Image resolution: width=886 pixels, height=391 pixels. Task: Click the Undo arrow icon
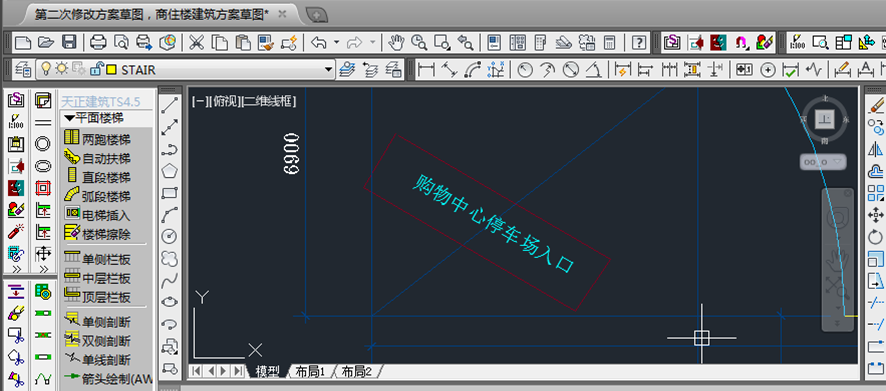pos(319,42)
